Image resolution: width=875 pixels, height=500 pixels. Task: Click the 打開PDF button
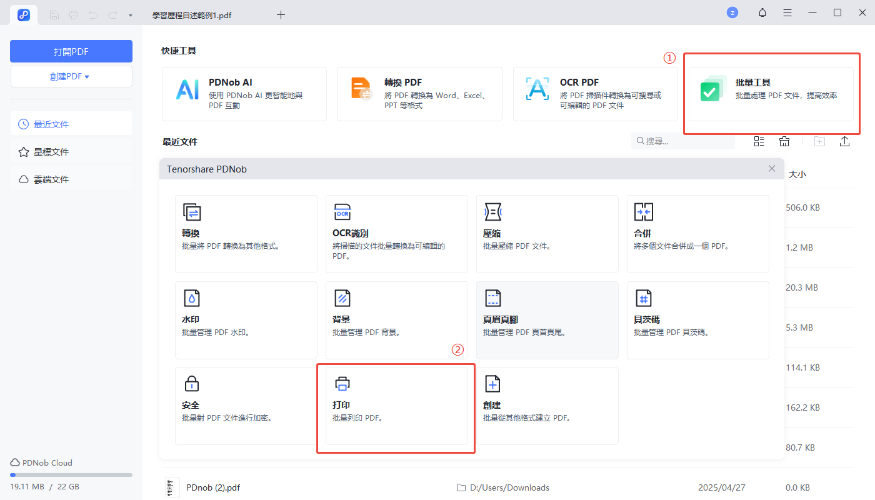[71, 51]
